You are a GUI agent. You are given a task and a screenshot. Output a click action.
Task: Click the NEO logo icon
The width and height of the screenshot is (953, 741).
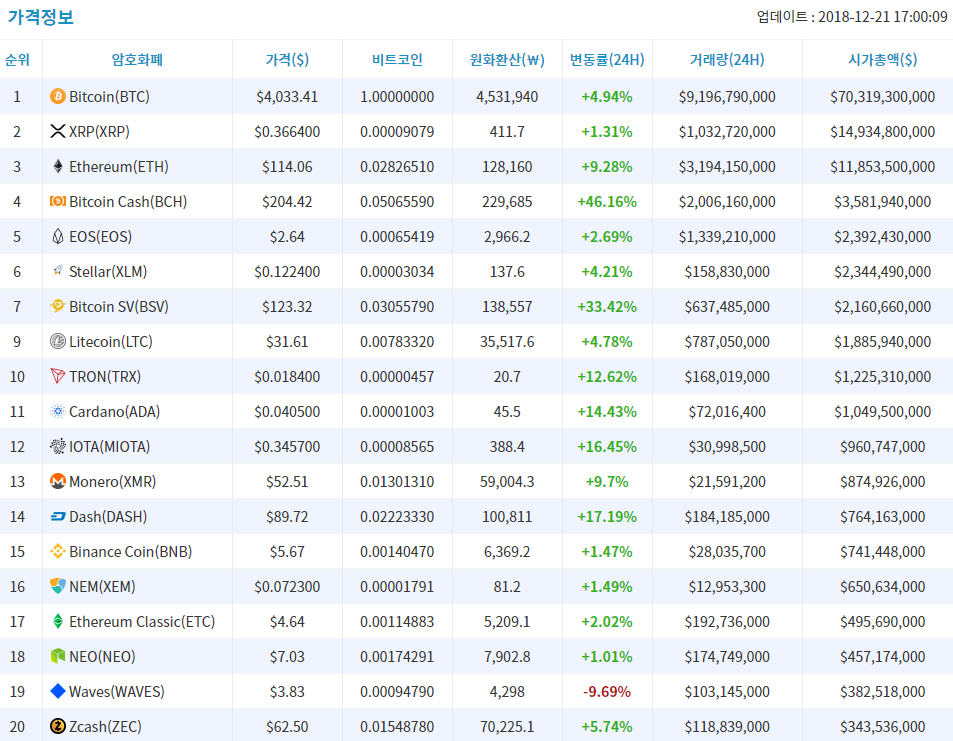[x=58, y=657]
